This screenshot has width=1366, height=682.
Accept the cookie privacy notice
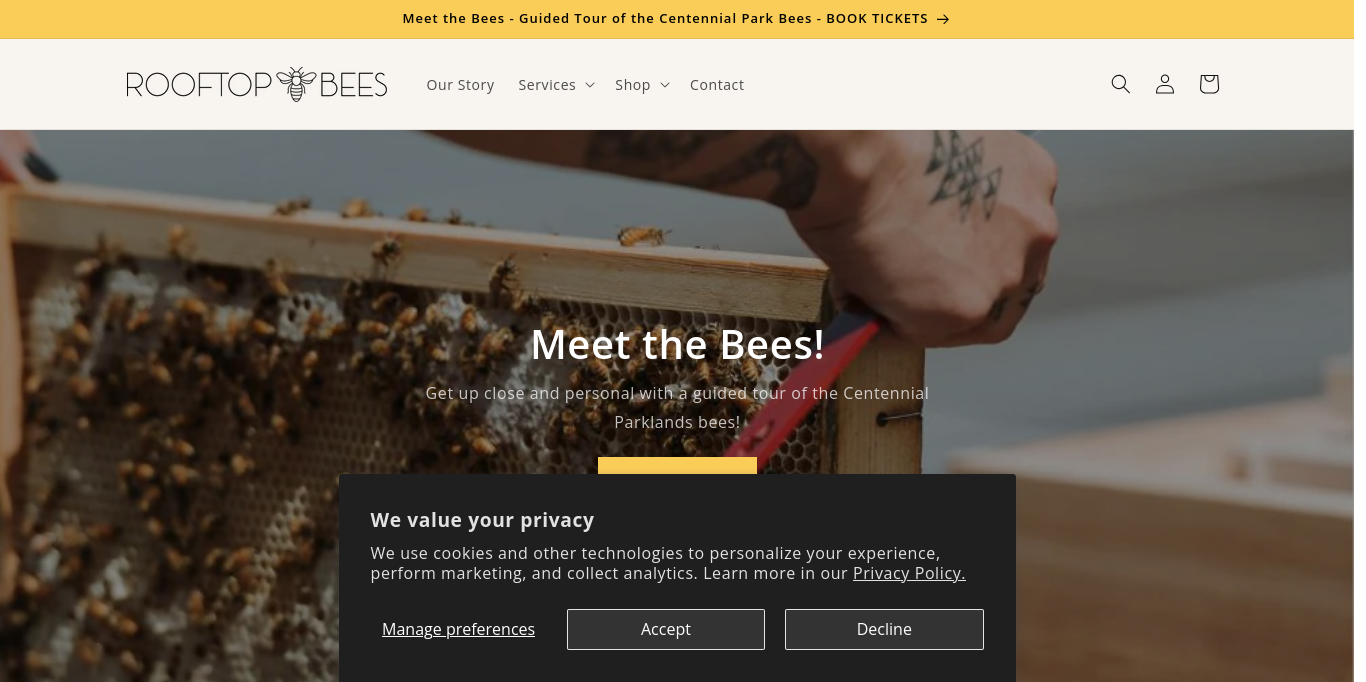pos(665,629)
